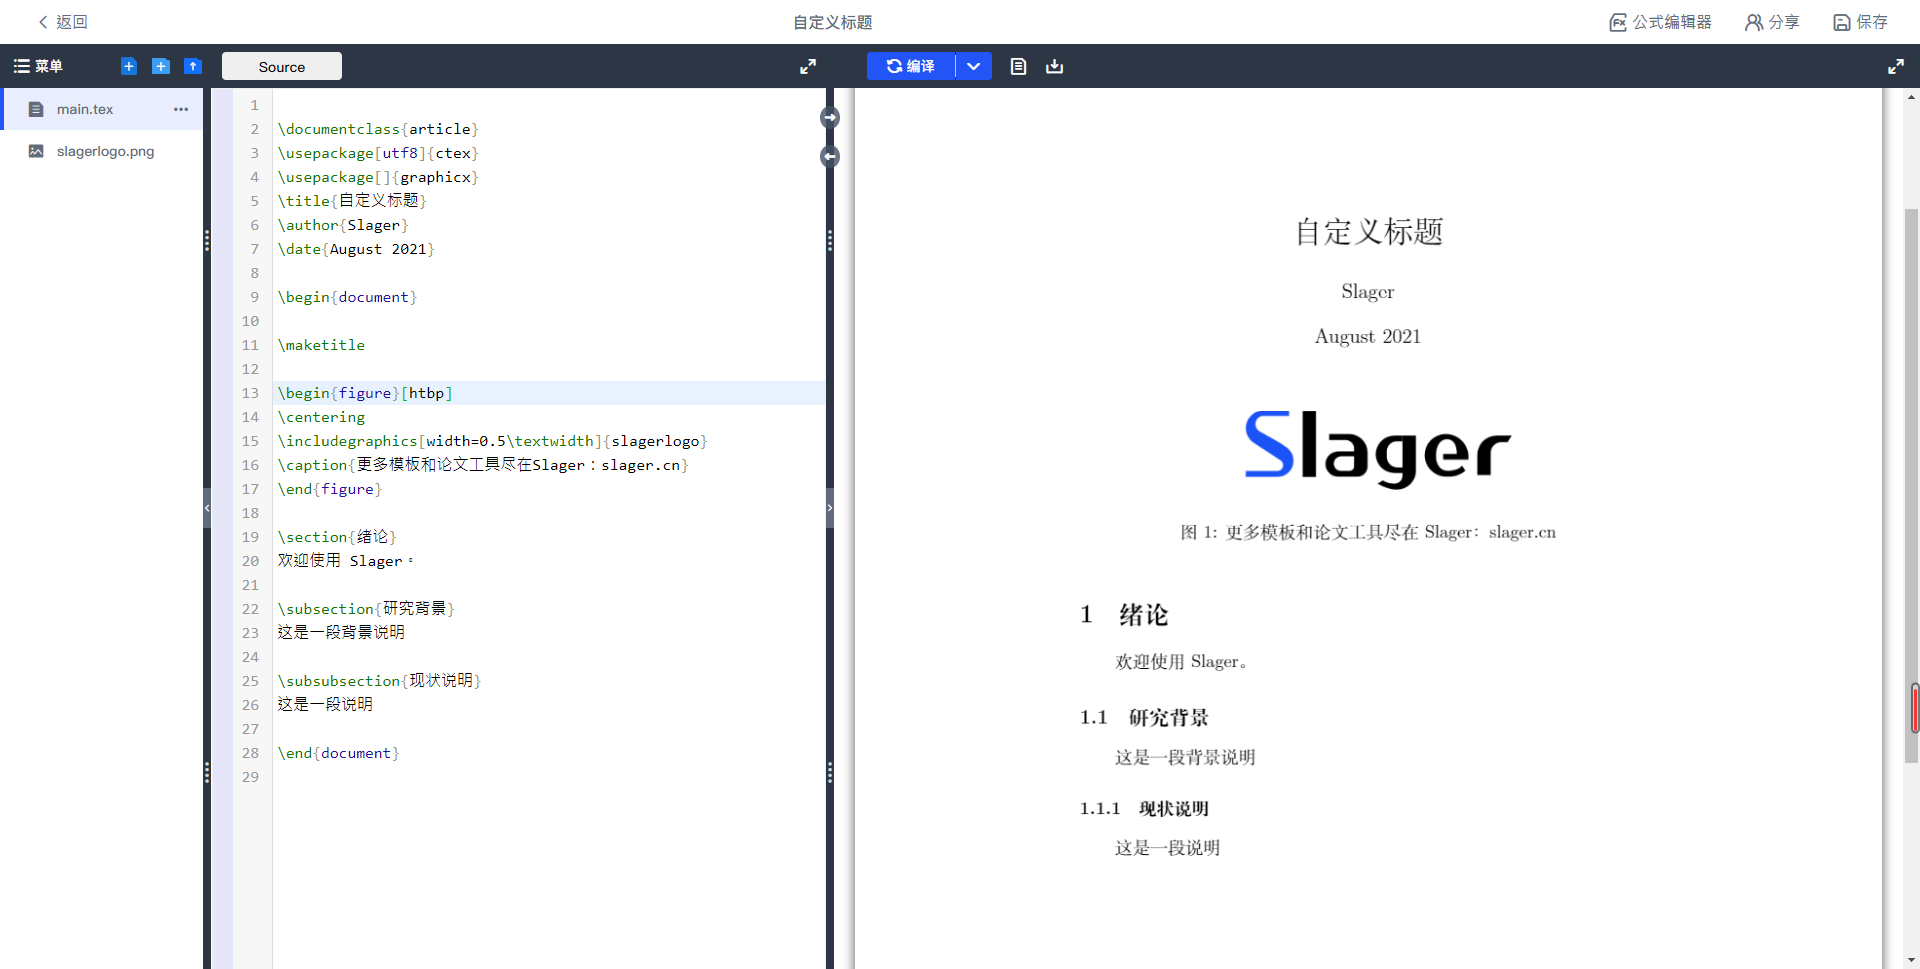Click the PDF title 自定义标题
This screenshot has height=969, width=1920.
1369,232
